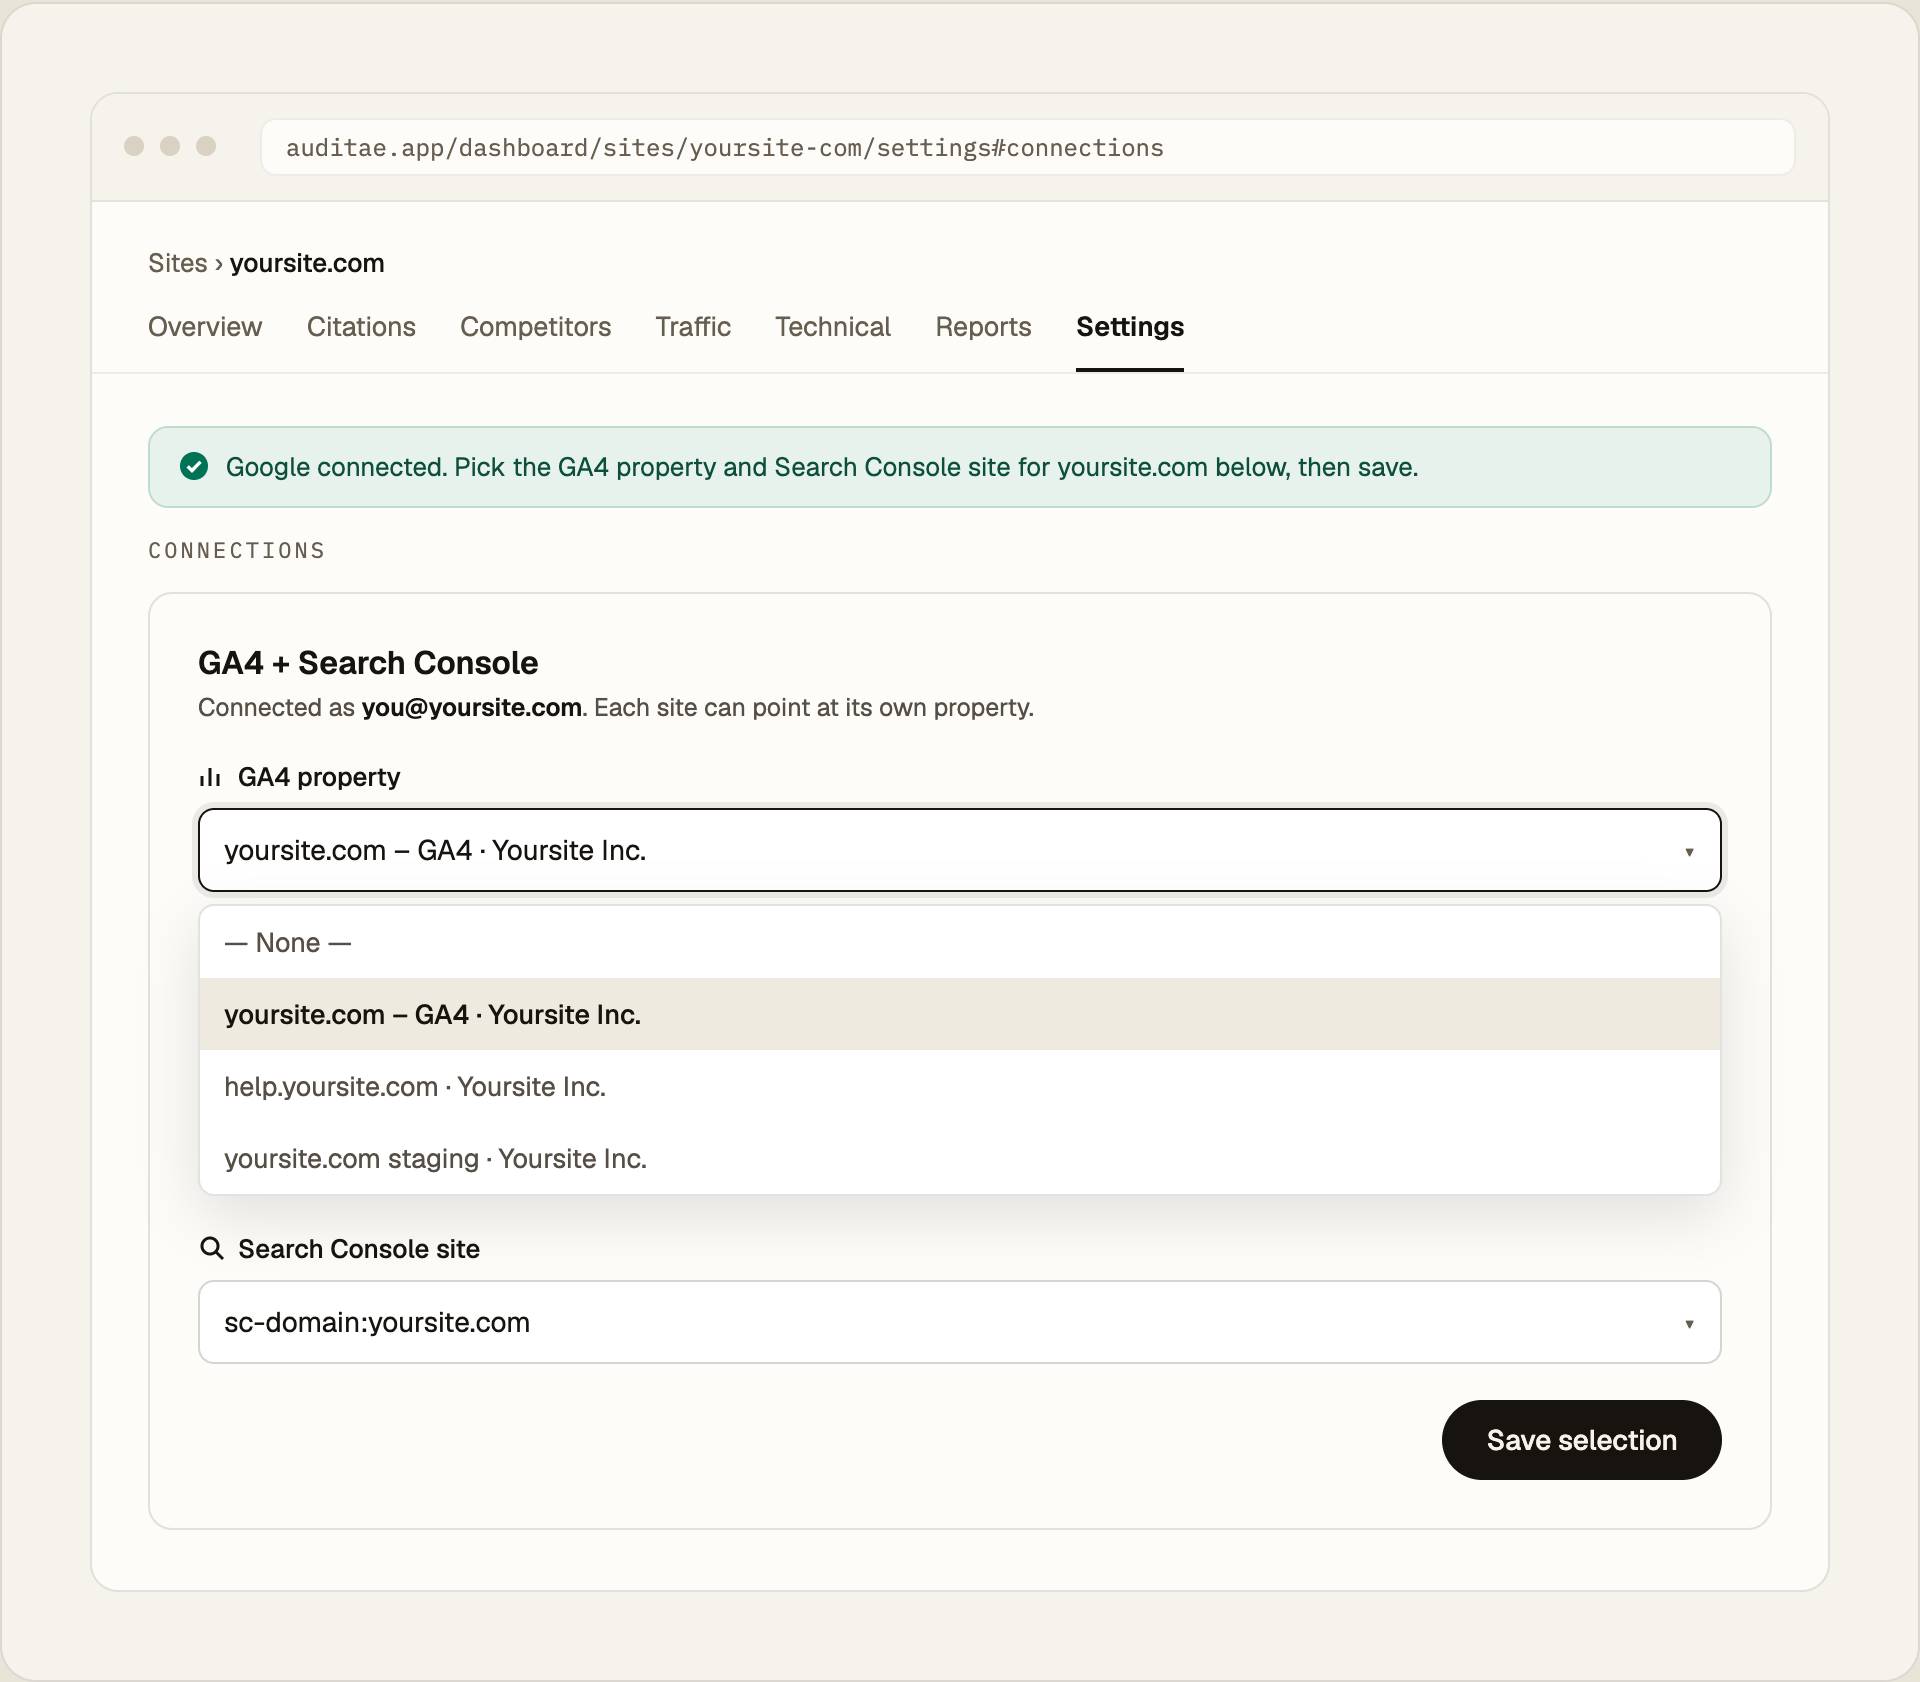Image resolution: width=1920 pixels, height=1682 pixels.
Task: Open the Reports tab
Action: pos(983,327)
